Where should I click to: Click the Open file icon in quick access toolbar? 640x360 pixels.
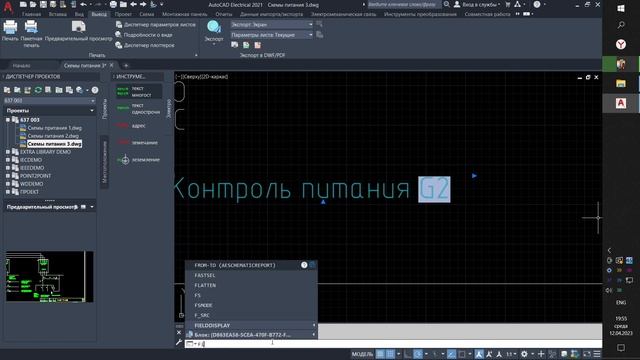(33, 4)
